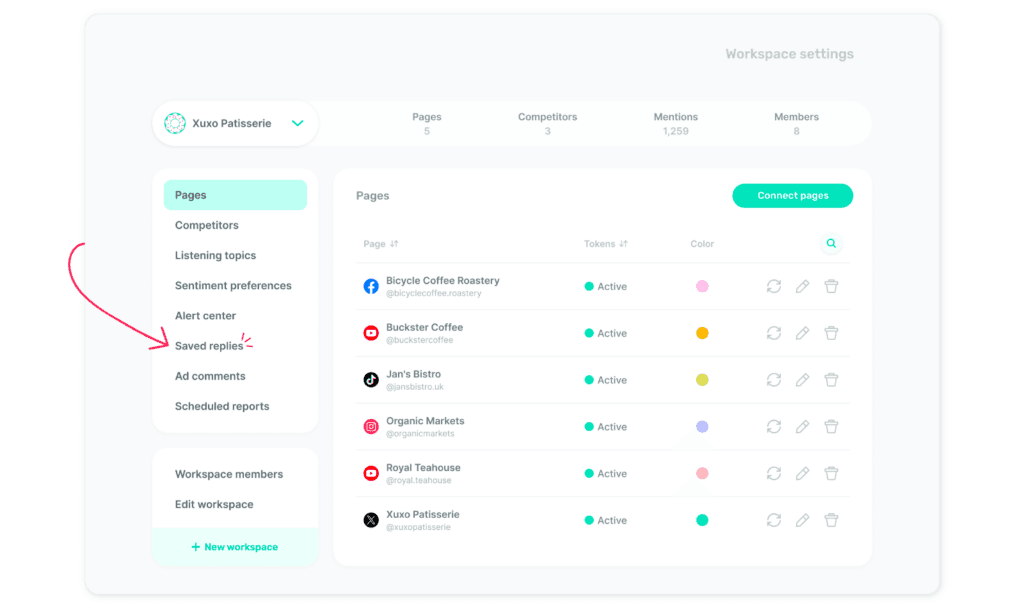Viewport: 1024px width, 608px height.
Task: Delete the Royal Teahouse page
Action: (831, 473)
